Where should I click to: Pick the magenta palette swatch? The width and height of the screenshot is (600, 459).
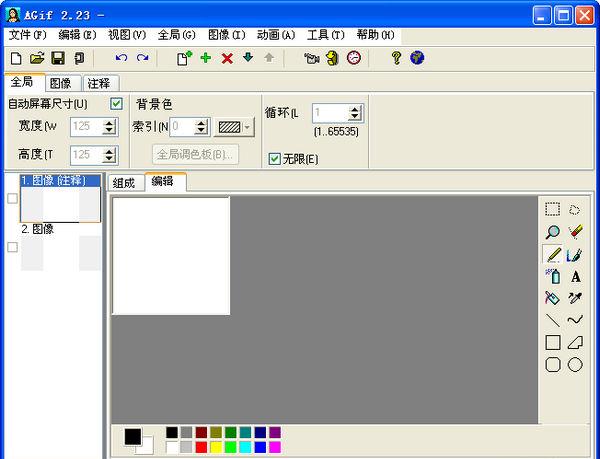coord(275,447)
